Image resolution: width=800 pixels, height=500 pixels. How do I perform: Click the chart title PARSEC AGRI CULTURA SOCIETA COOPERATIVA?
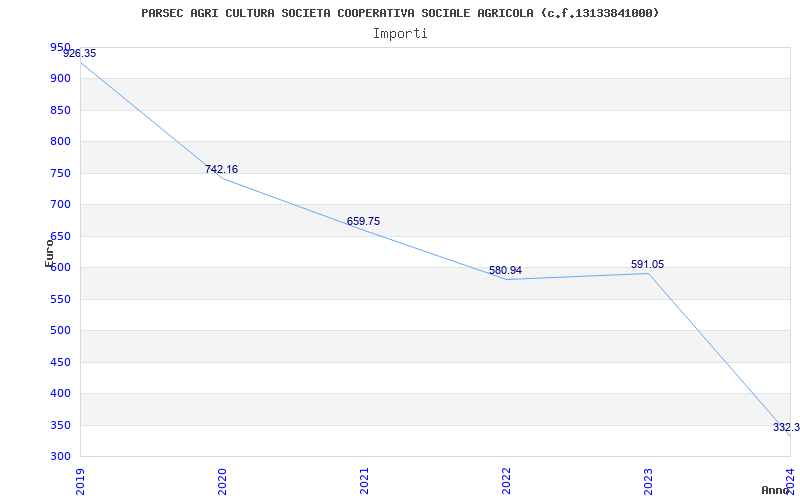coord(400,13)
